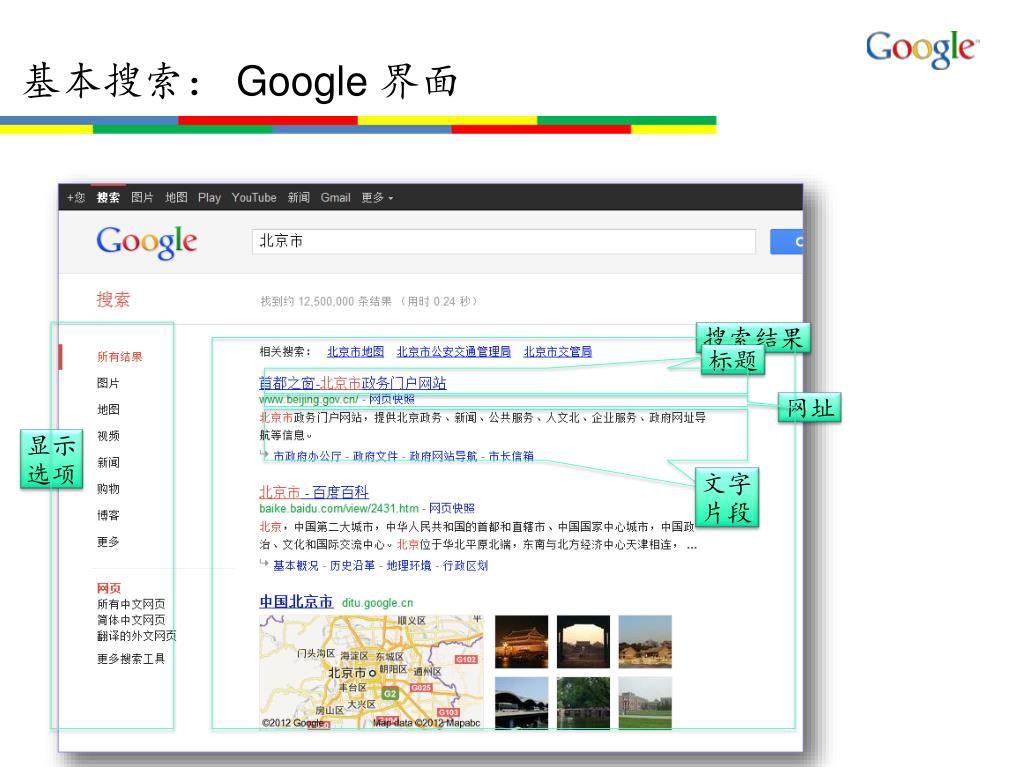The width and height of the screenshot is (1023, 767).
Task: Open related search 北京市公安交通管理局
Action: pyautogui.click(x=453, y=352)
